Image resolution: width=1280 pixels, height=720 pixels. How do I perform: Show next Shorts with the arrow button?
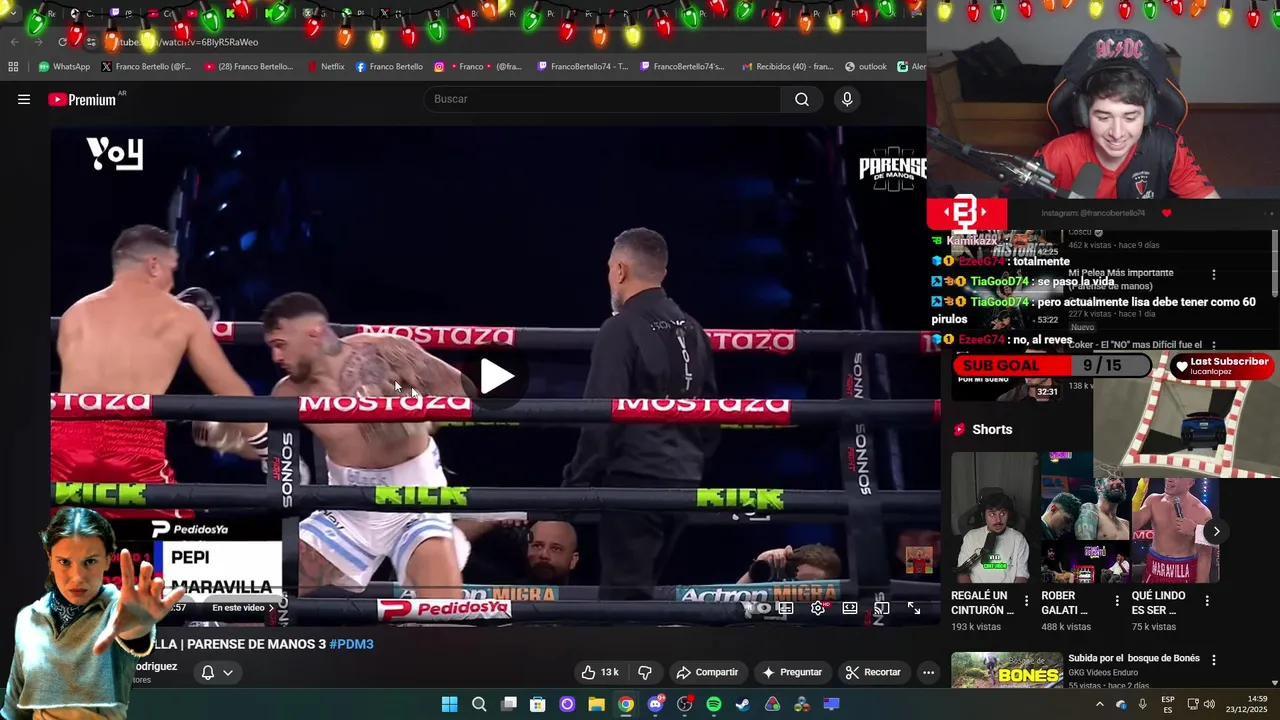[x=1216, y=531]
